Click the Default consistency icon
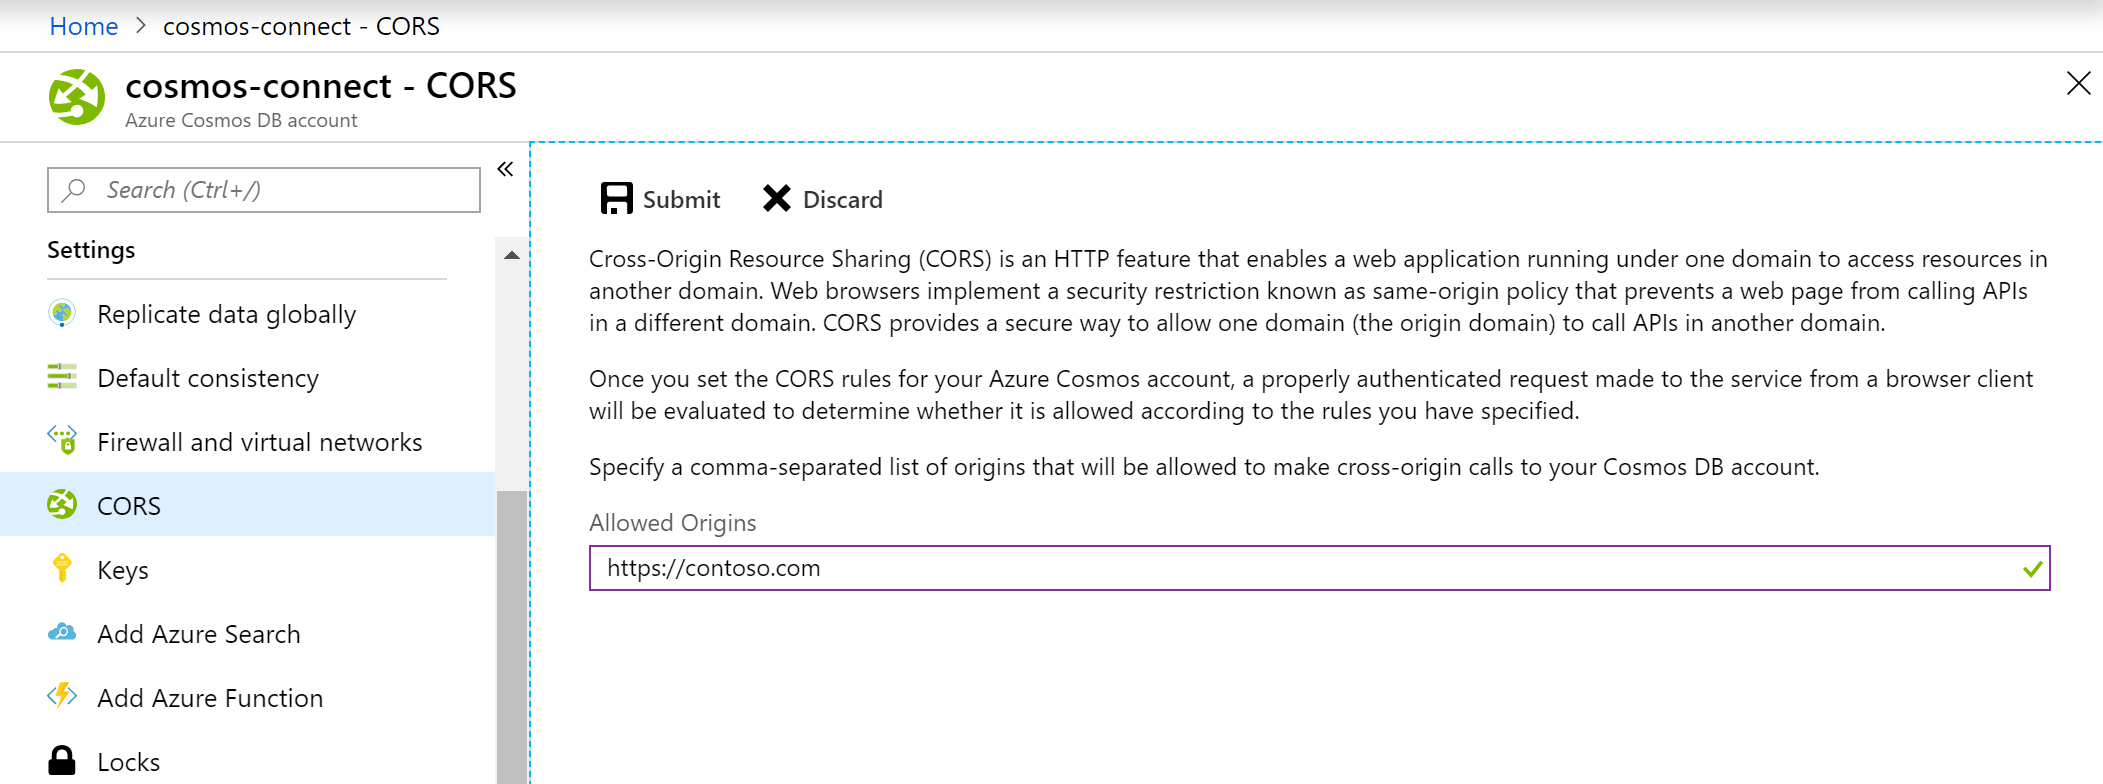2103x784 pixels. click(62, 377)
